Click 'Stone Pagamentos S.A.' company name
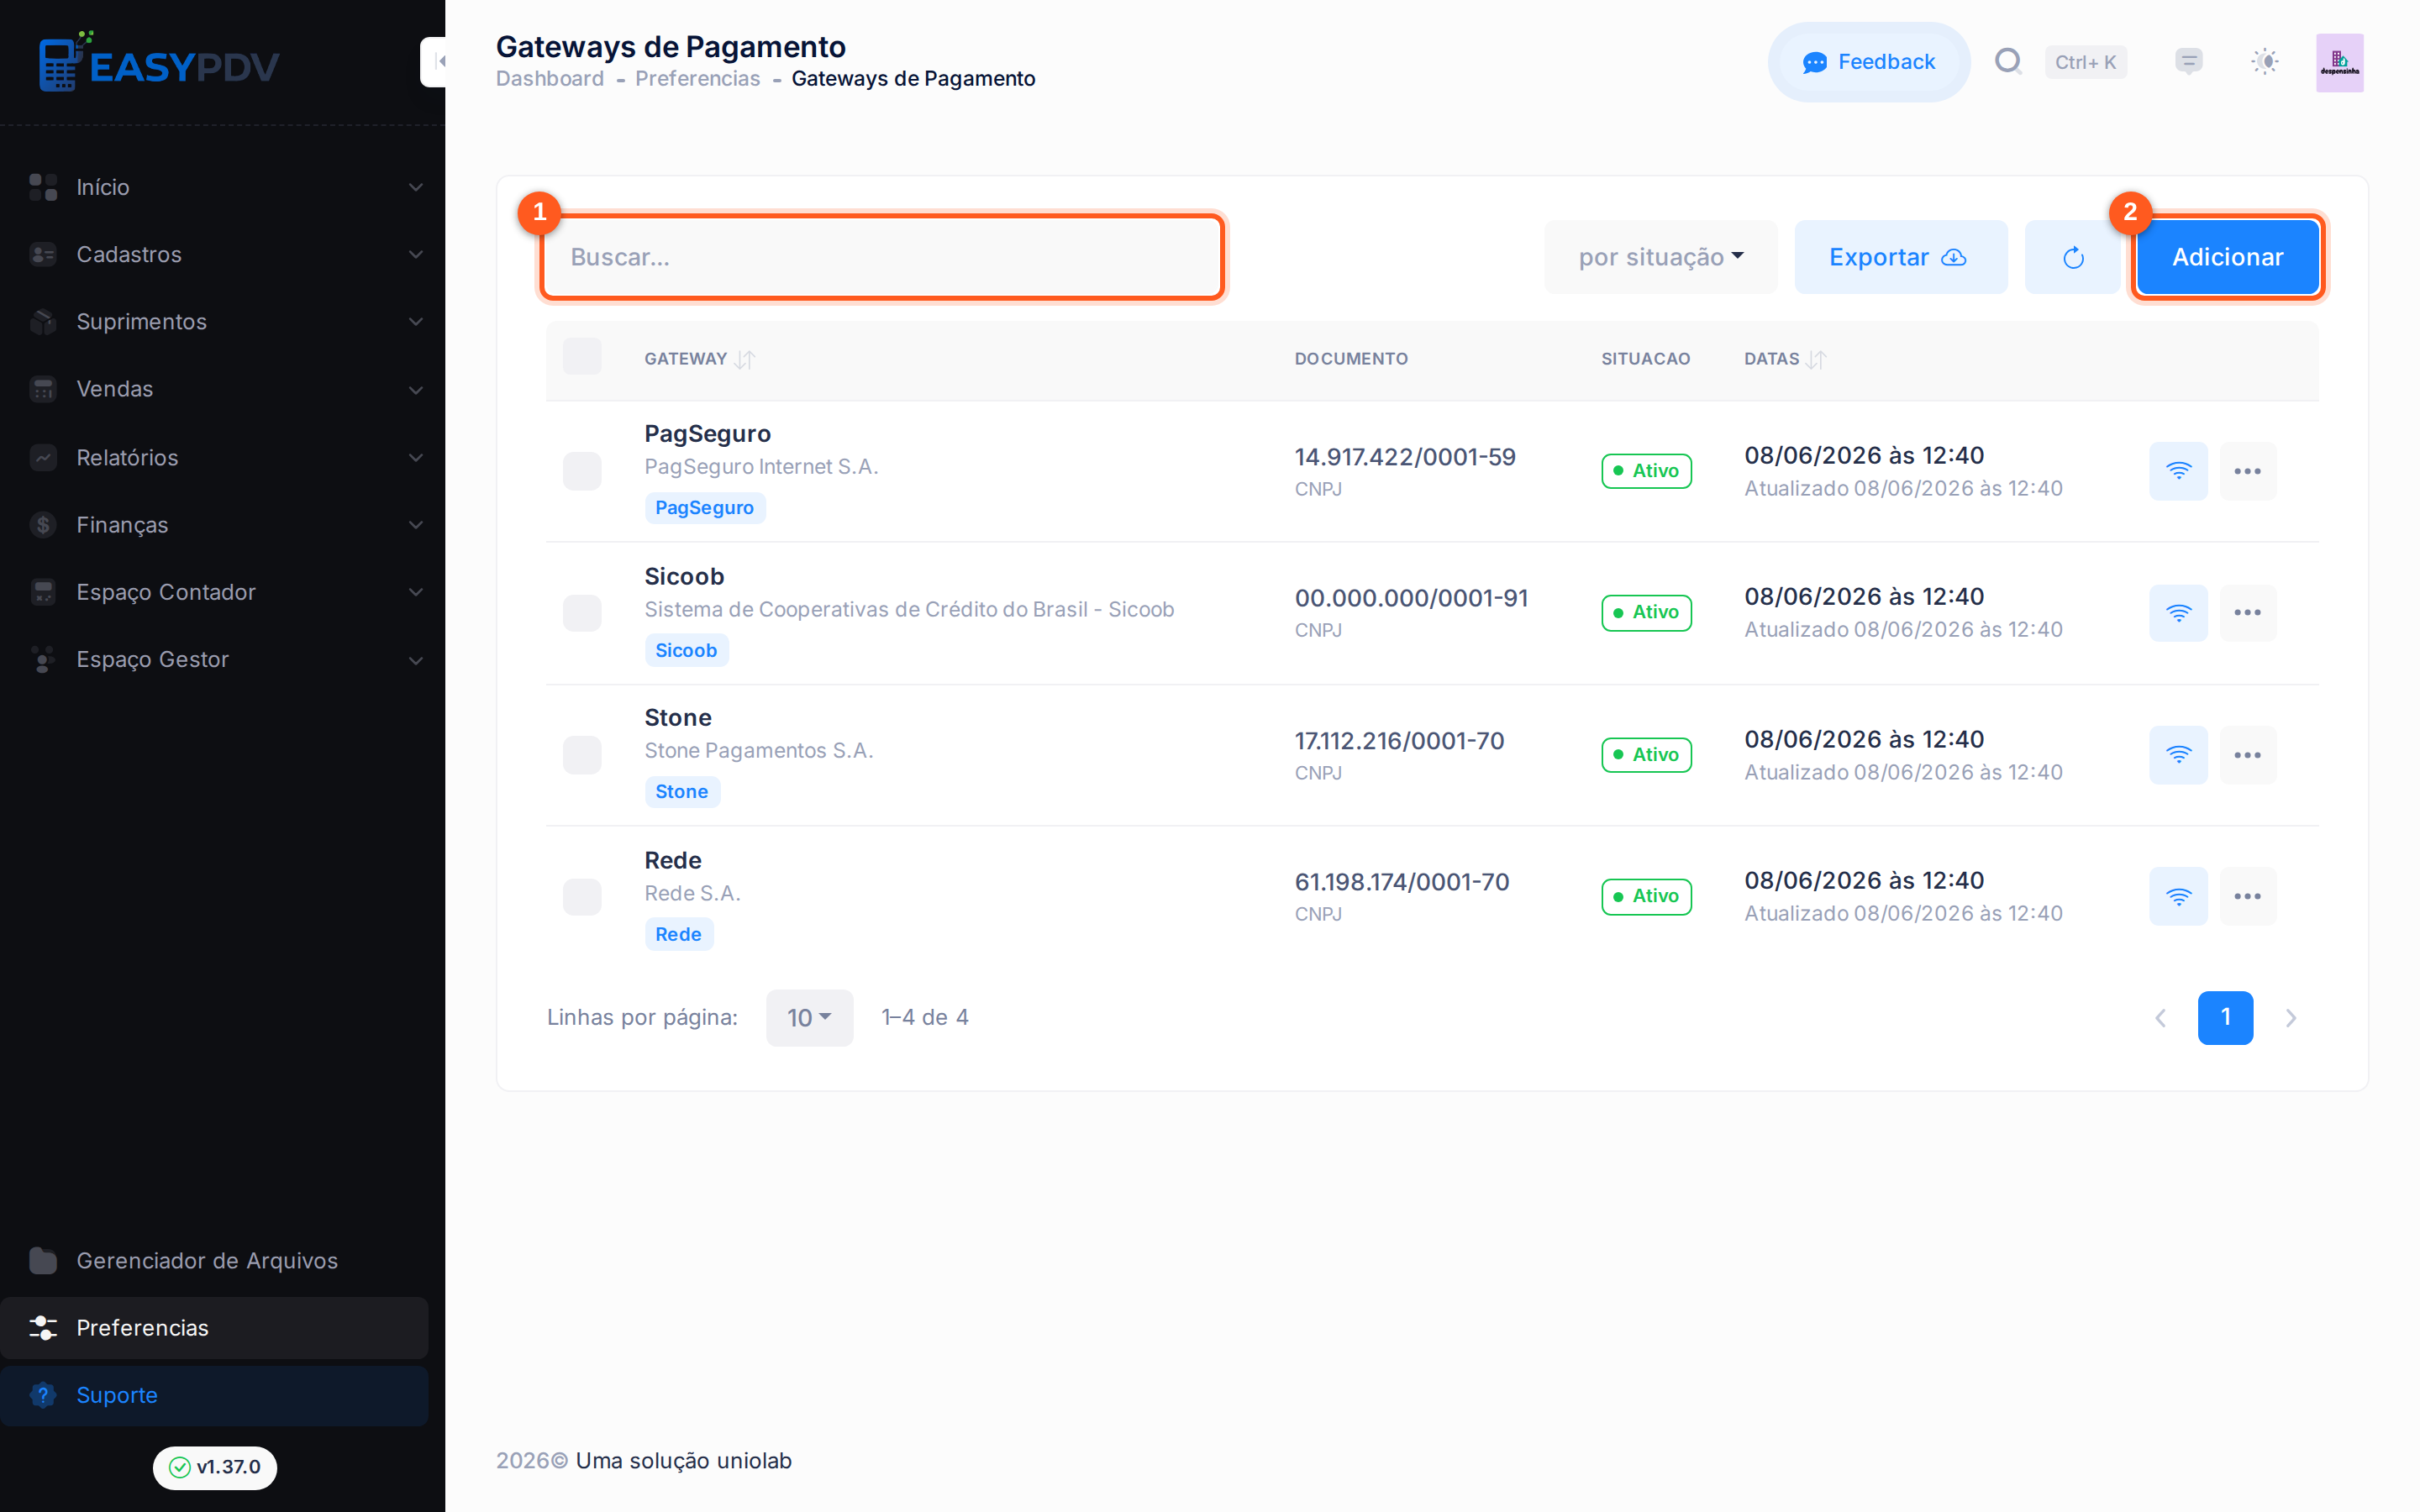This screenshot has height=1512, width=2420. point(759,751)
